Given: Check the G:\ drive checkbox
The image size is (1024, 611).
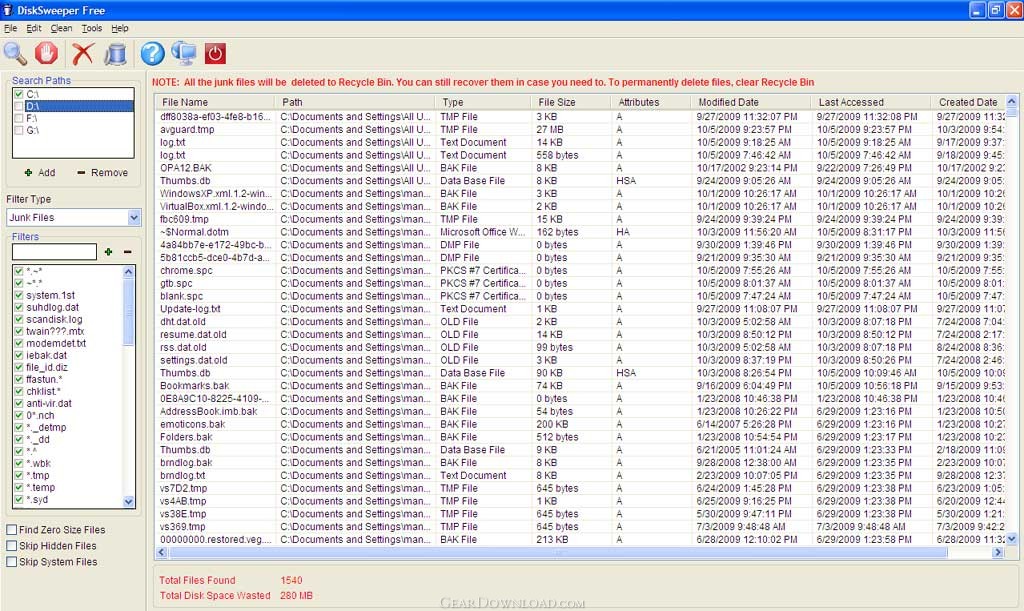Looking at the screenshot, I should click(18, 130).
